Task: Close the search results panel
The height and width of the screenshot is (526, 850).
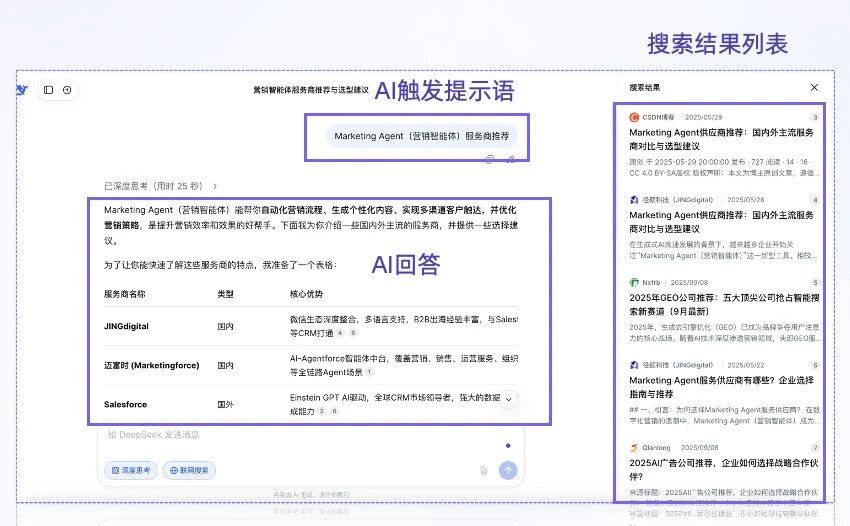Action: [814, 88]
